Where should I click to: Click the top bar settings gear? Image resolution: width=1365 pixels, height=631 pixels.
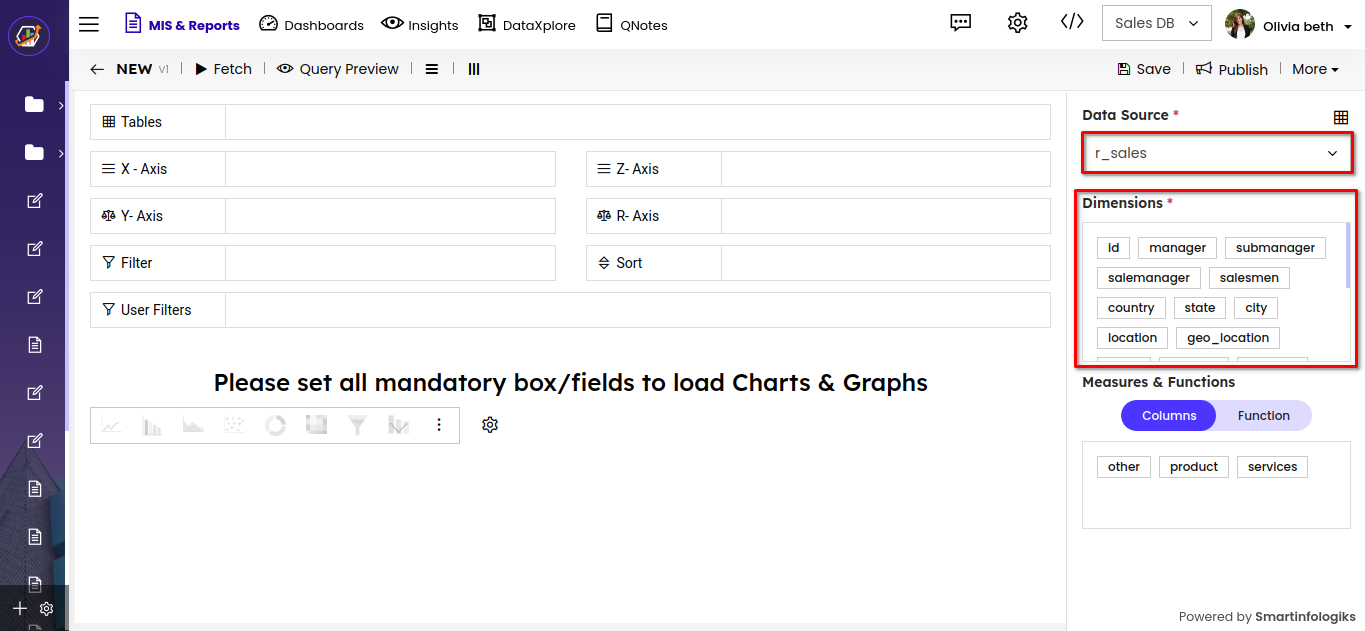(x=1017, y=24)
